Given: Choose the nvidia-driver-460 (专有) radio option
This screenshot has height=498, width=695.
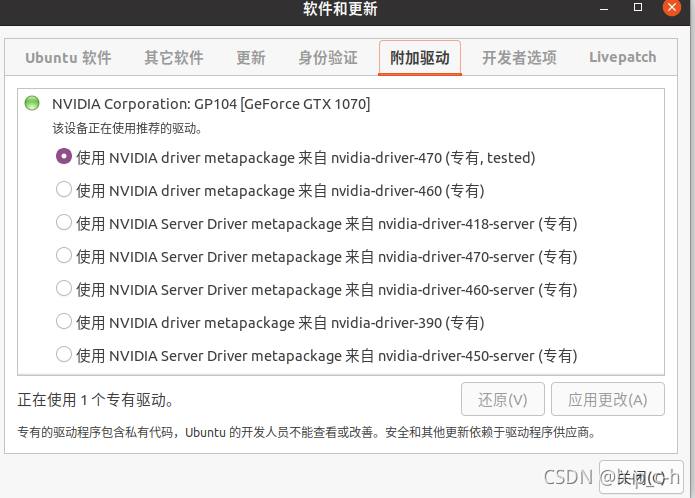Looking at the screenshot, I should (64, 189).
